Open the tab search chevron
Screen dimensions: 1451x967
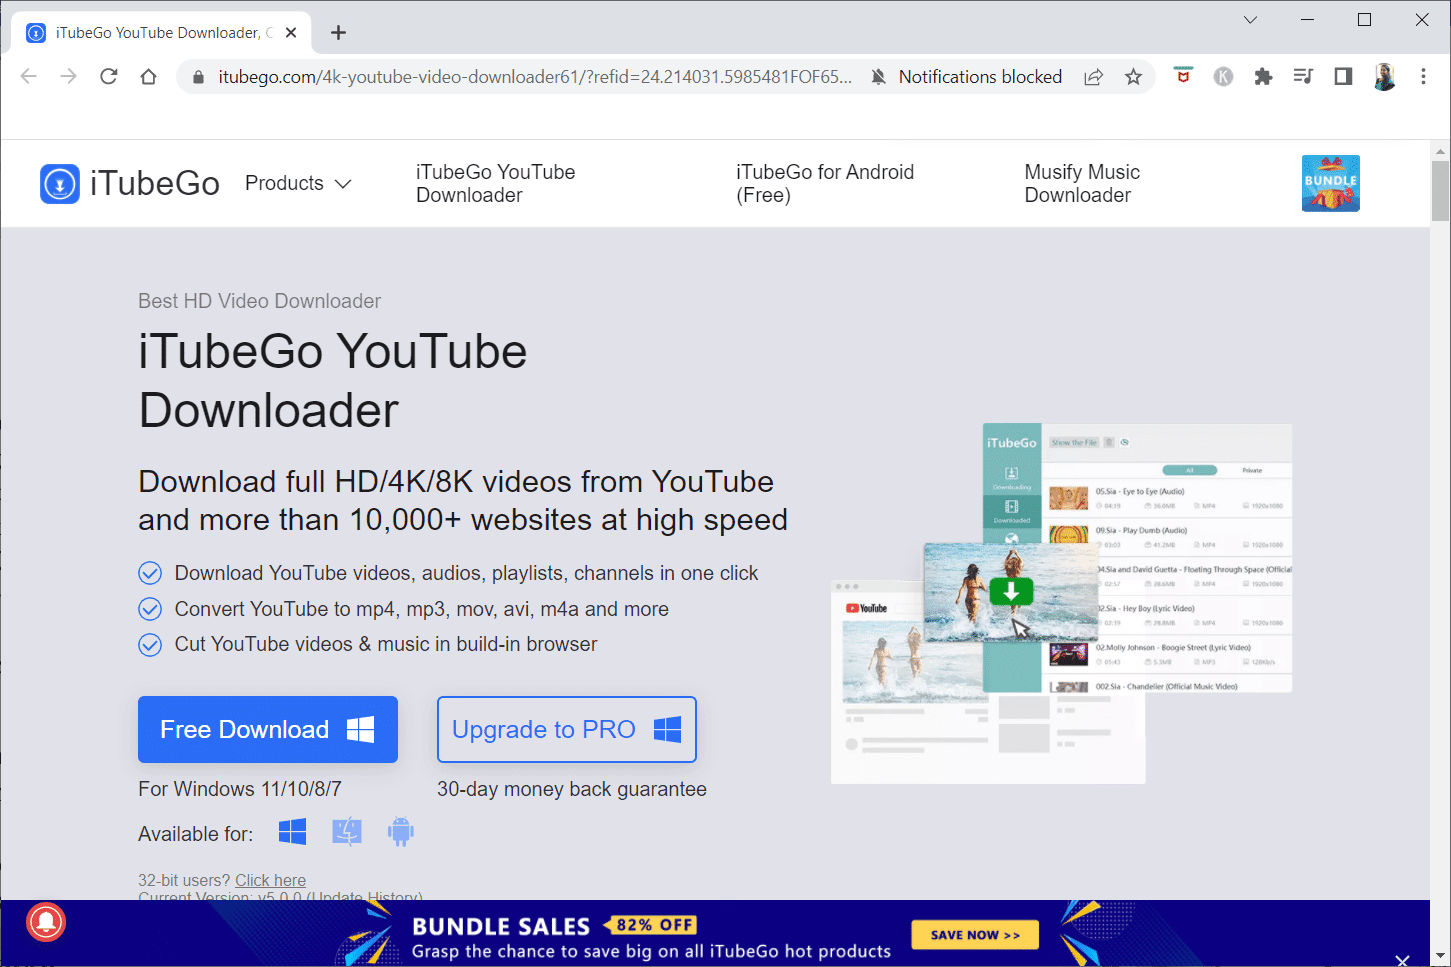tap(1250, 20)
